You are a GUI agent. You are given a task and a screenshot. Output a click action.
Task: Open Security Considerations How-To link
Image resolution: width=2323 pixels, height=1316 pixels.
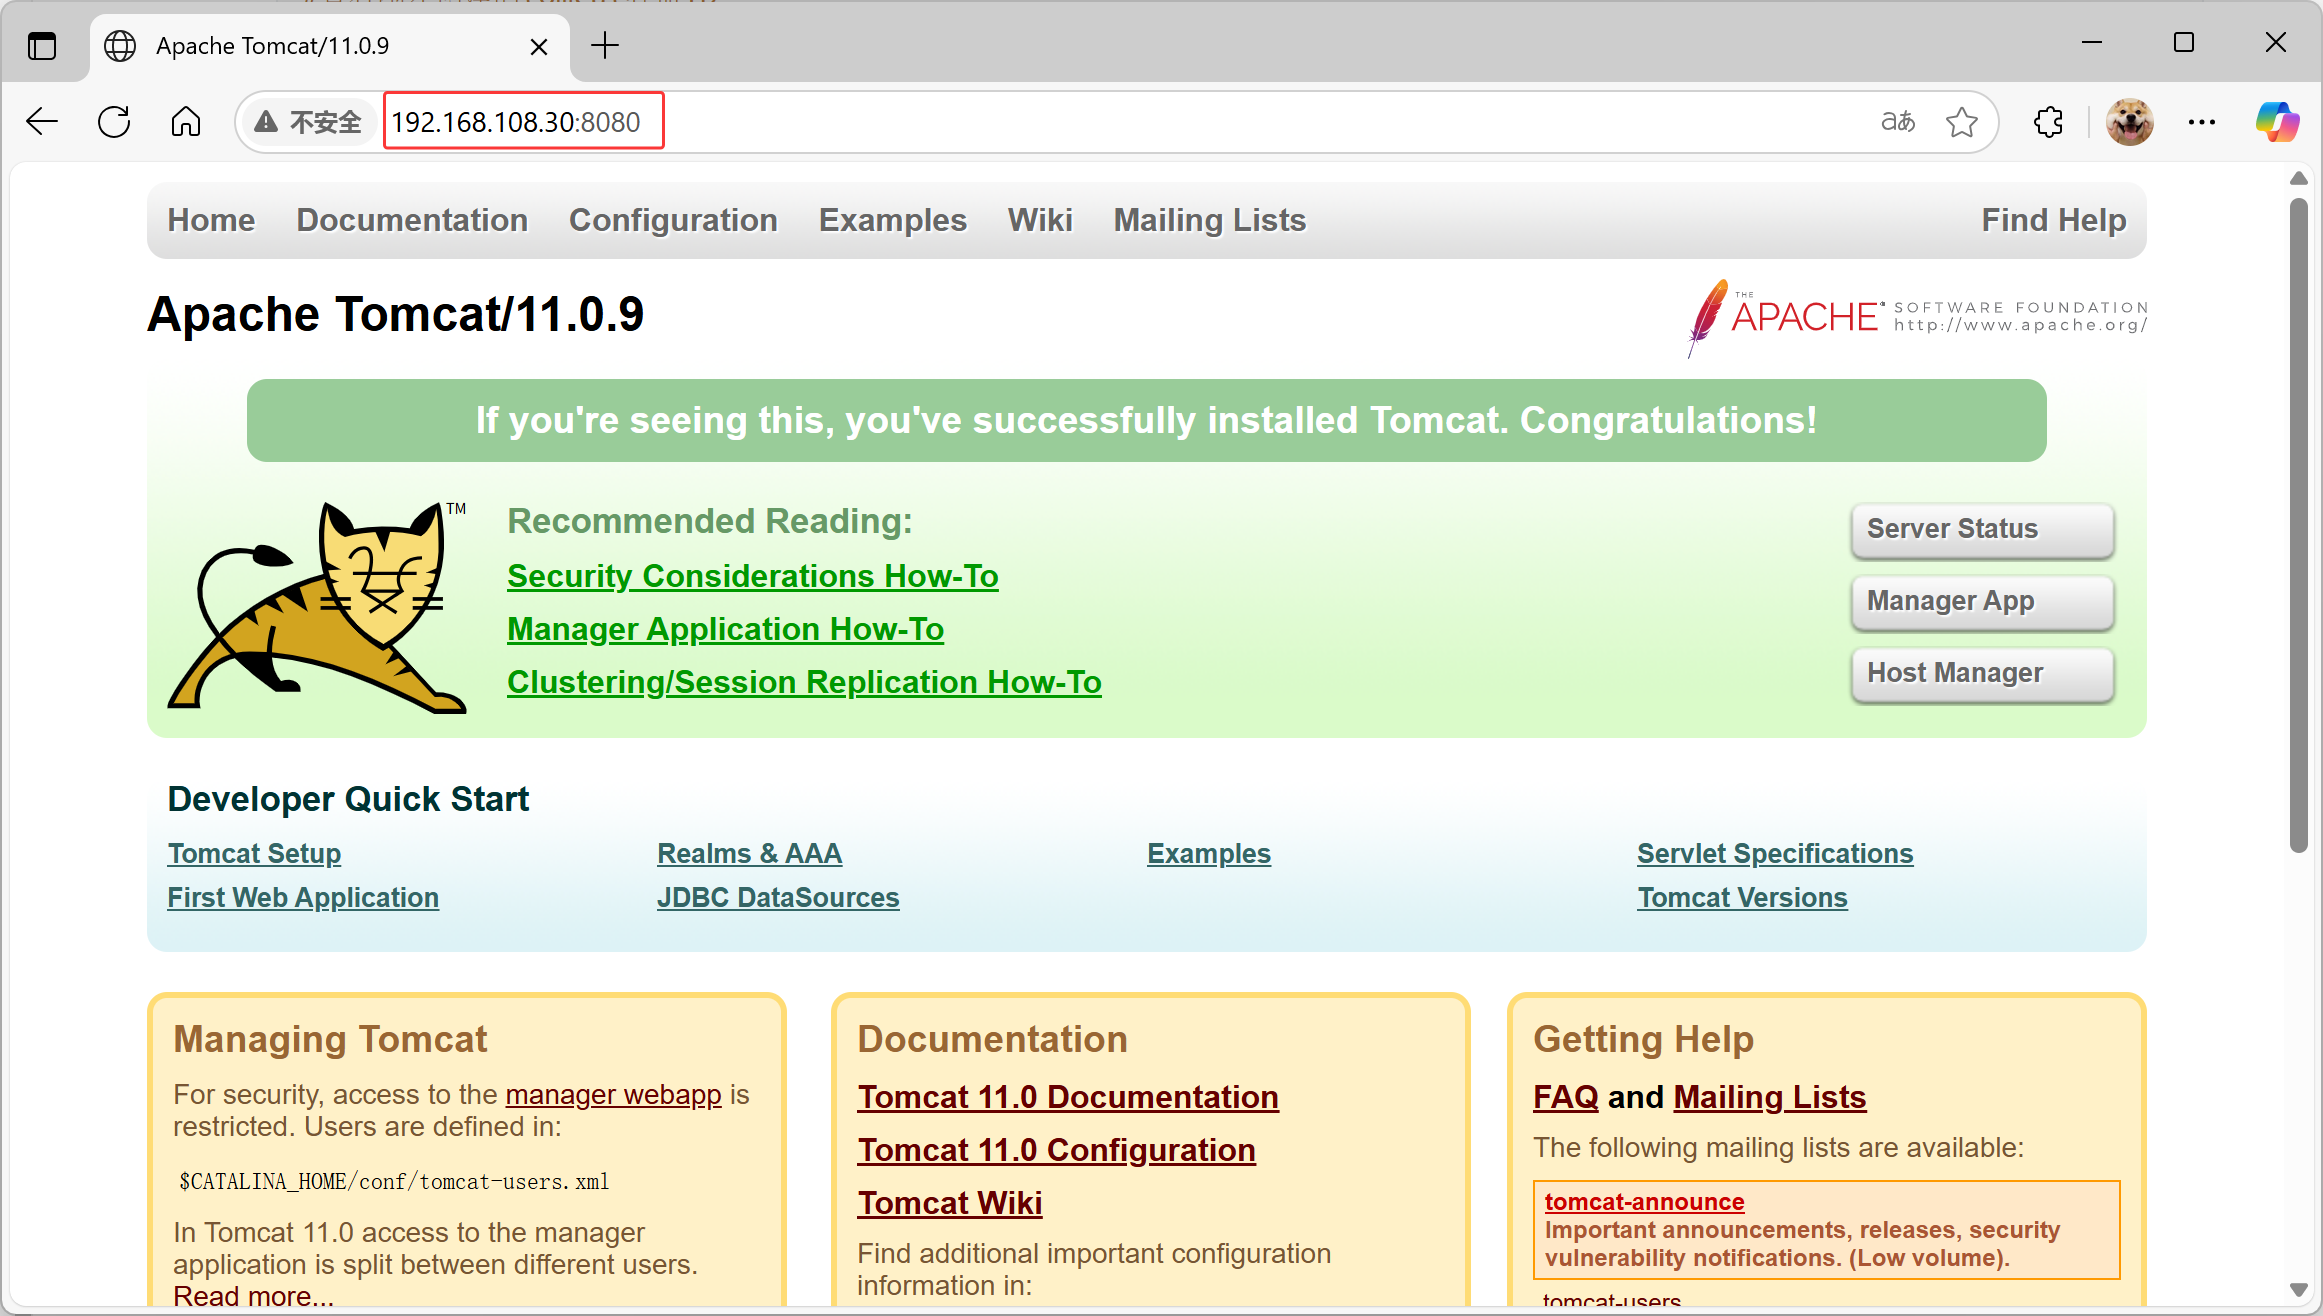[x=752, y=576]
